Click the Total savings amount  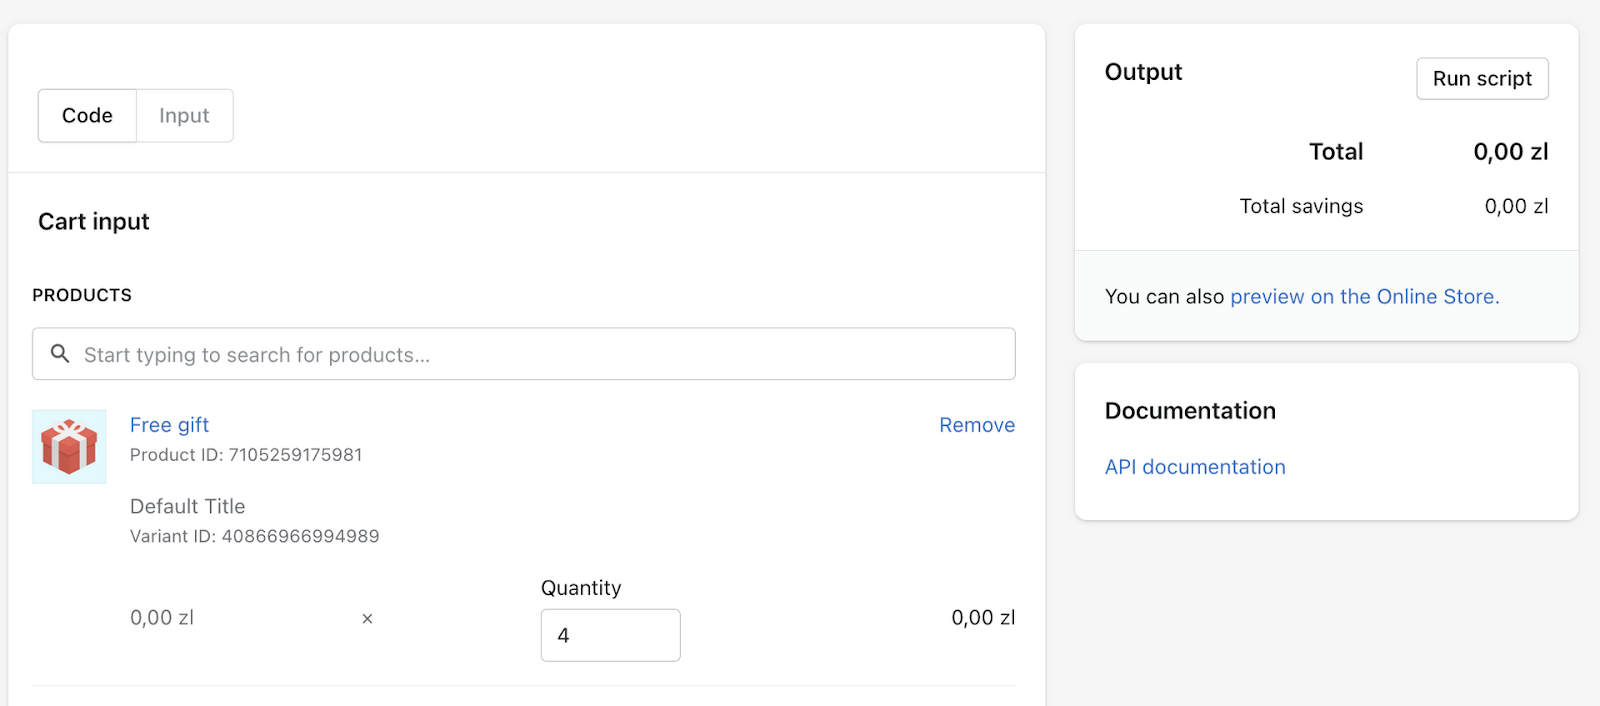coord(1516,207)
